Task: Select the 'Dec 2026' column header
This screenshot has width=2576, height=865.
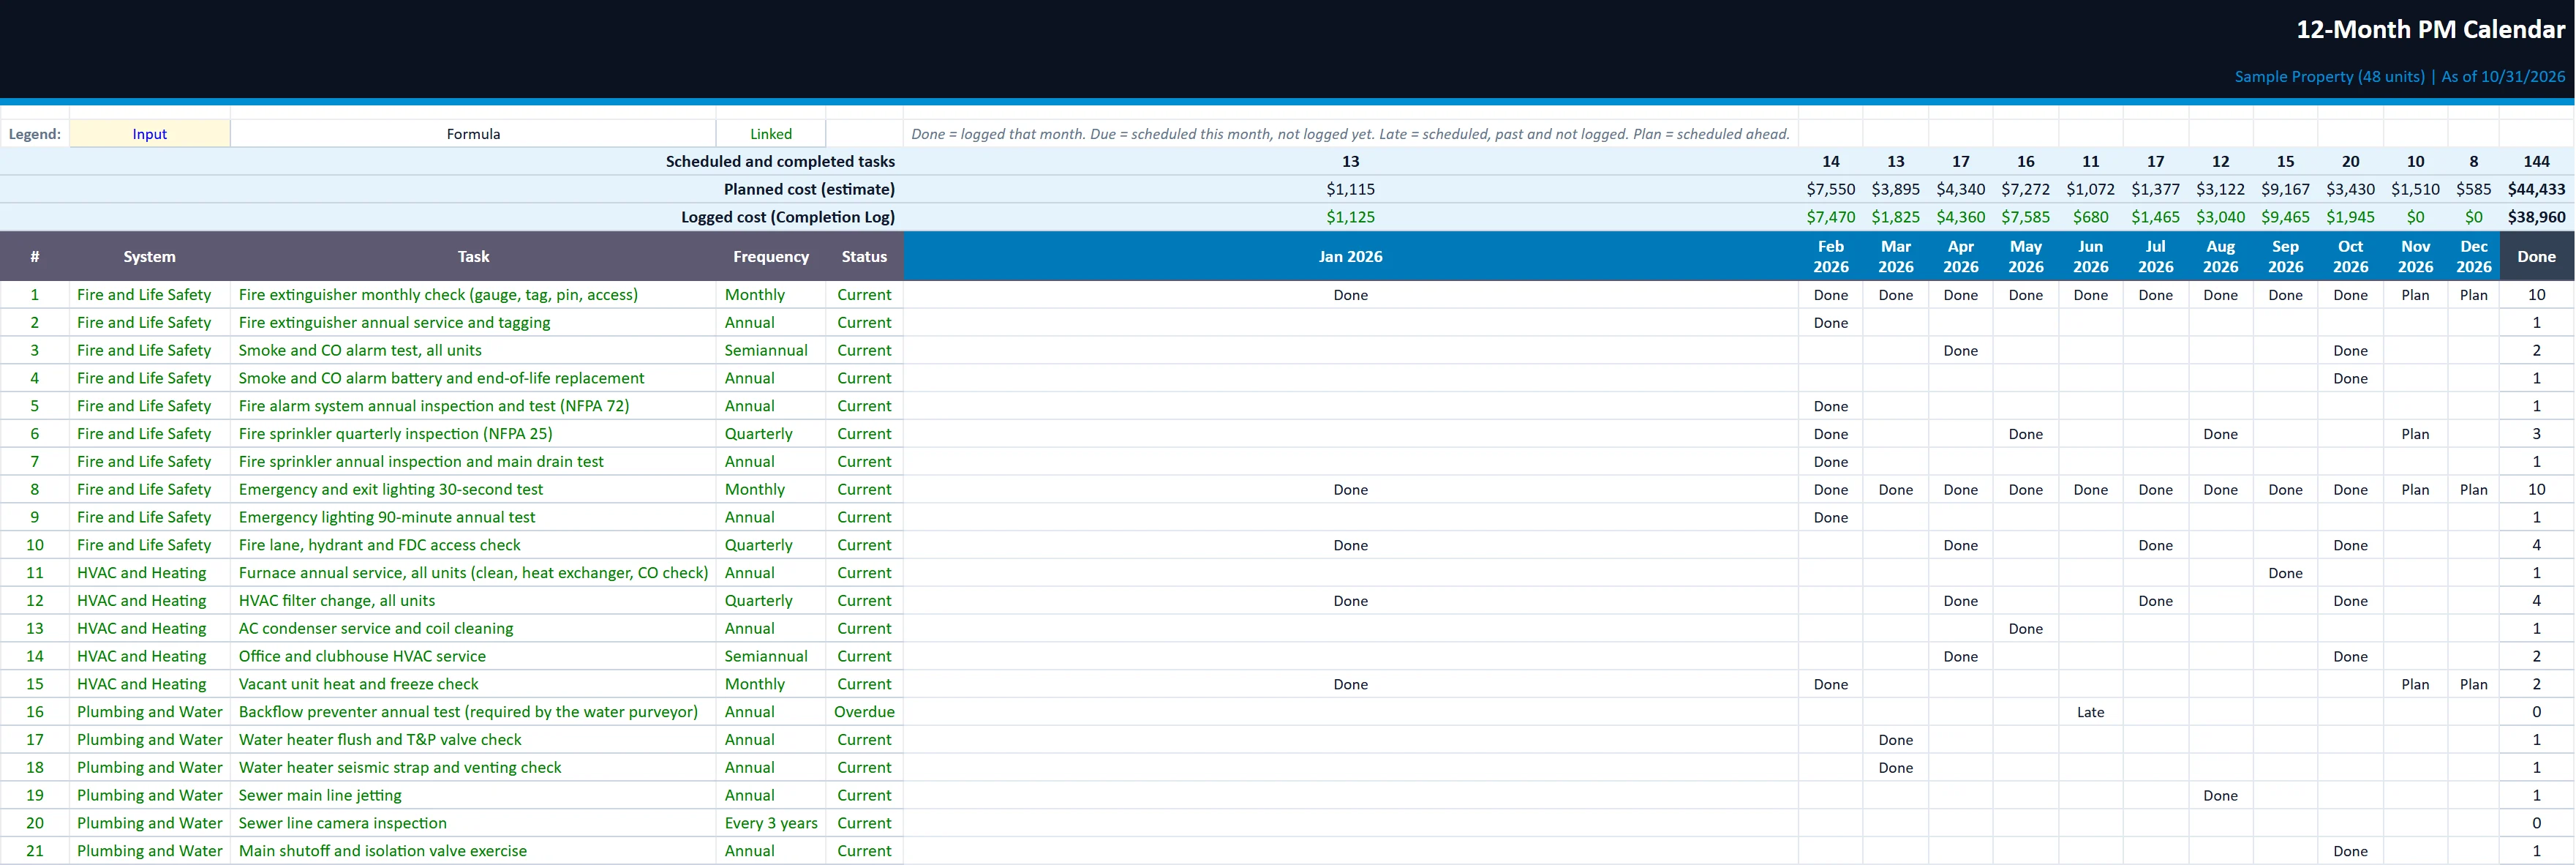Action: pos(2474,257)
